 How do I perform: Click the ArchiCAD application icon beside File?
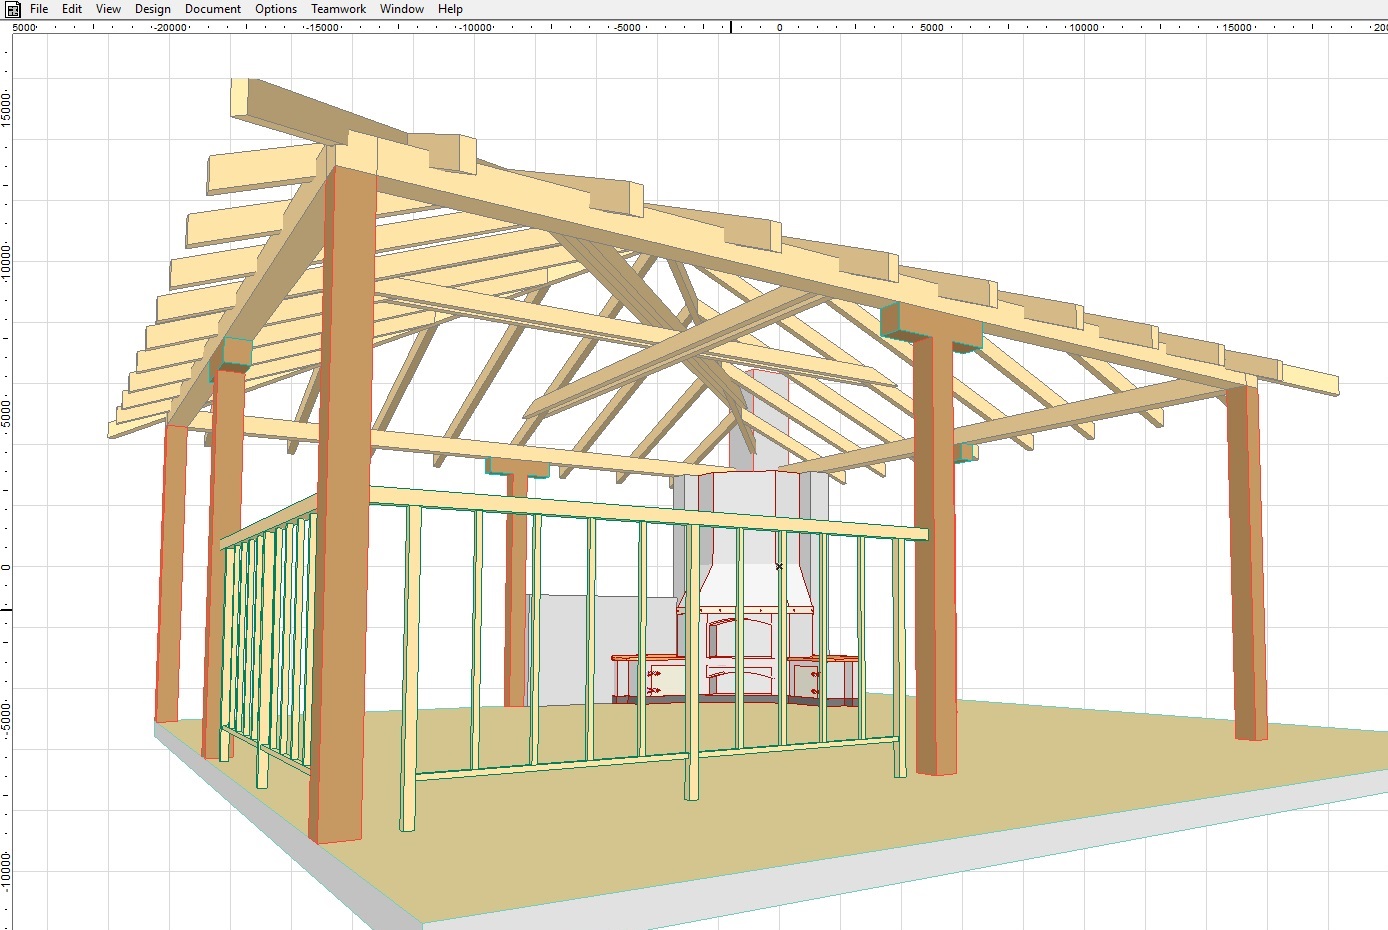pyautogui.click(x=13, y=9)
